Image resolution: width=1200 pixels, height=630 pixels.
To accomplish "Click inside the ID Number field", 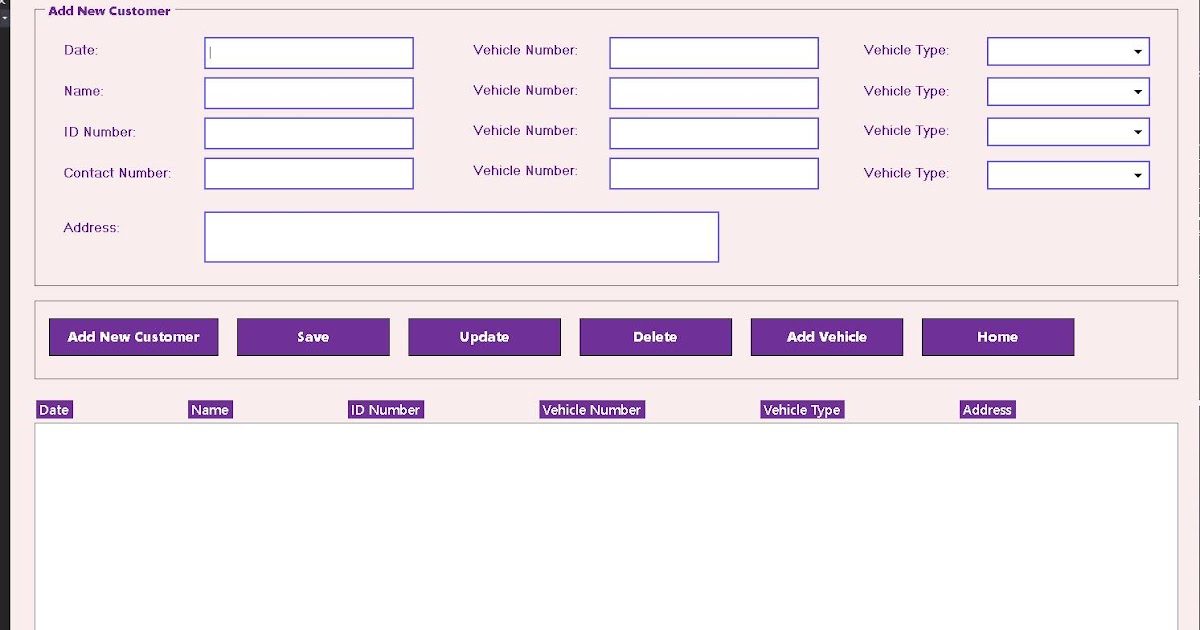I will (x=308, y=132).
